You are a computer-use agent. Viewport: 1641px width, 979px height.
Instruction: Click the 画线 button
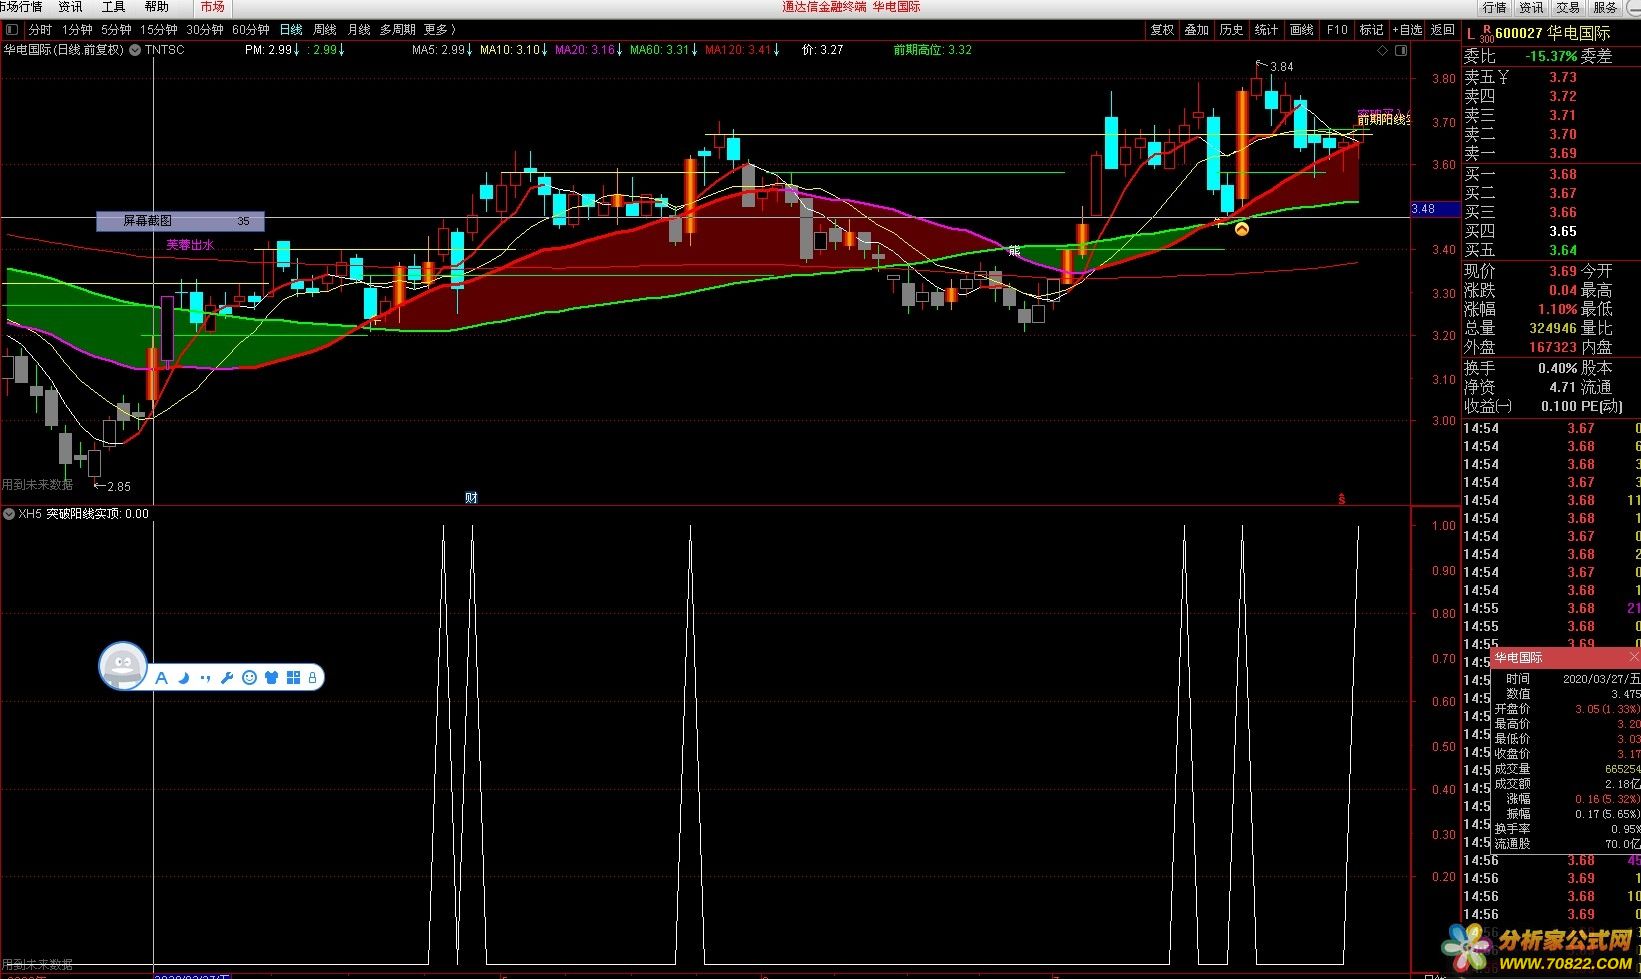[x=1302, y=30]
